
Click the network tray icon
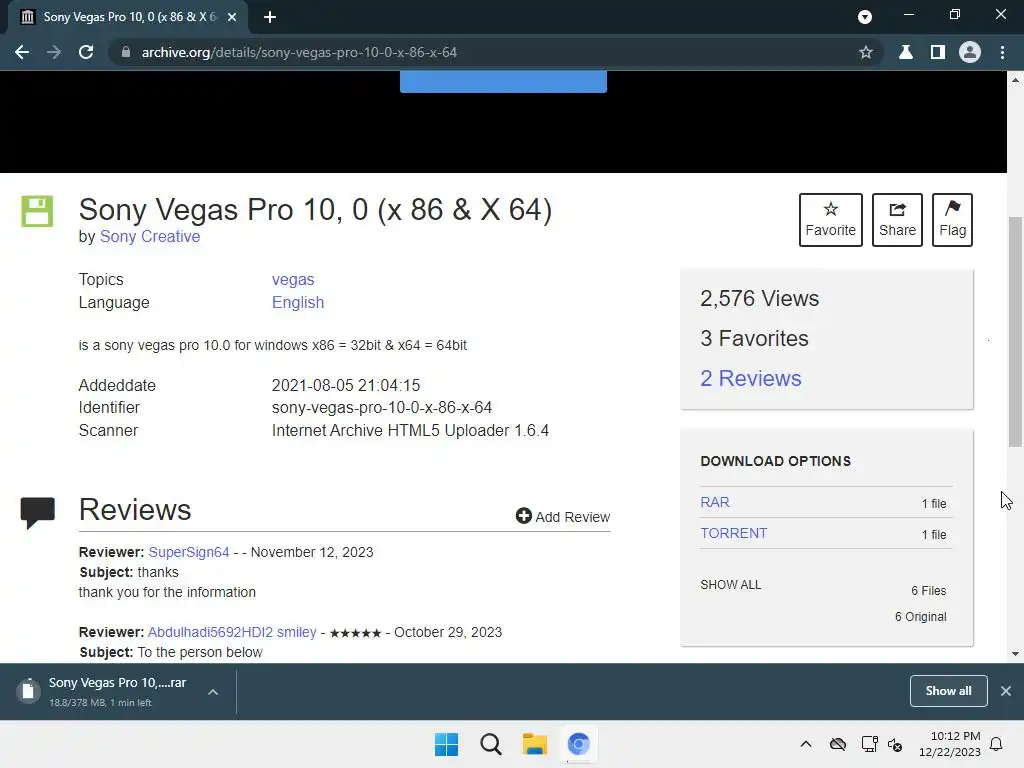[869, 744]
